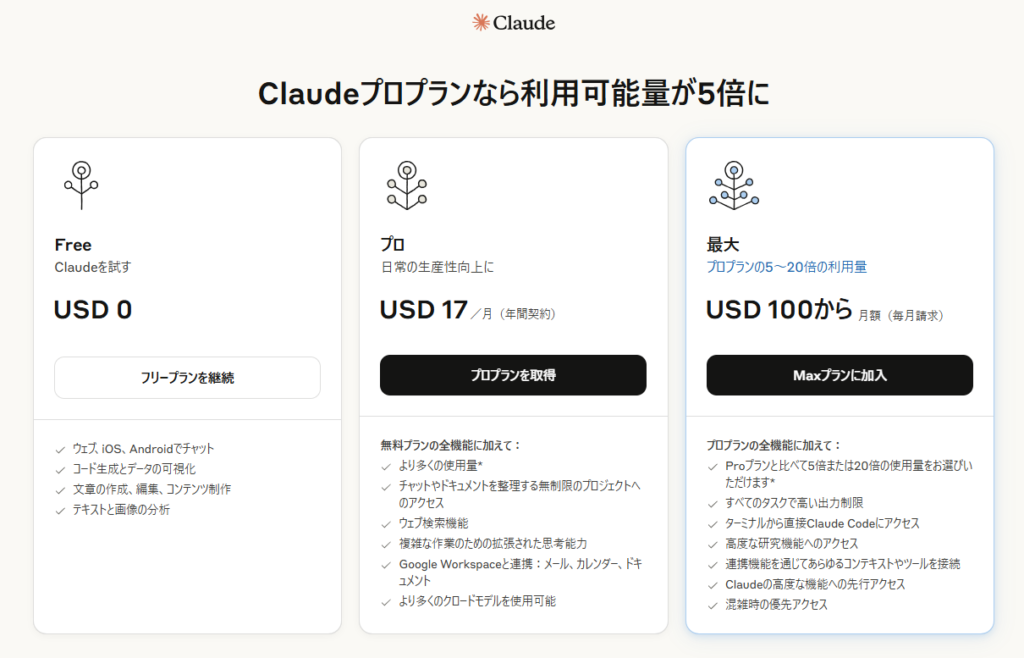Image resolution: width=1024 pixels, height=658 pixels.
Task: Click the プロプランを取得 button
Action: pos(513,375)
